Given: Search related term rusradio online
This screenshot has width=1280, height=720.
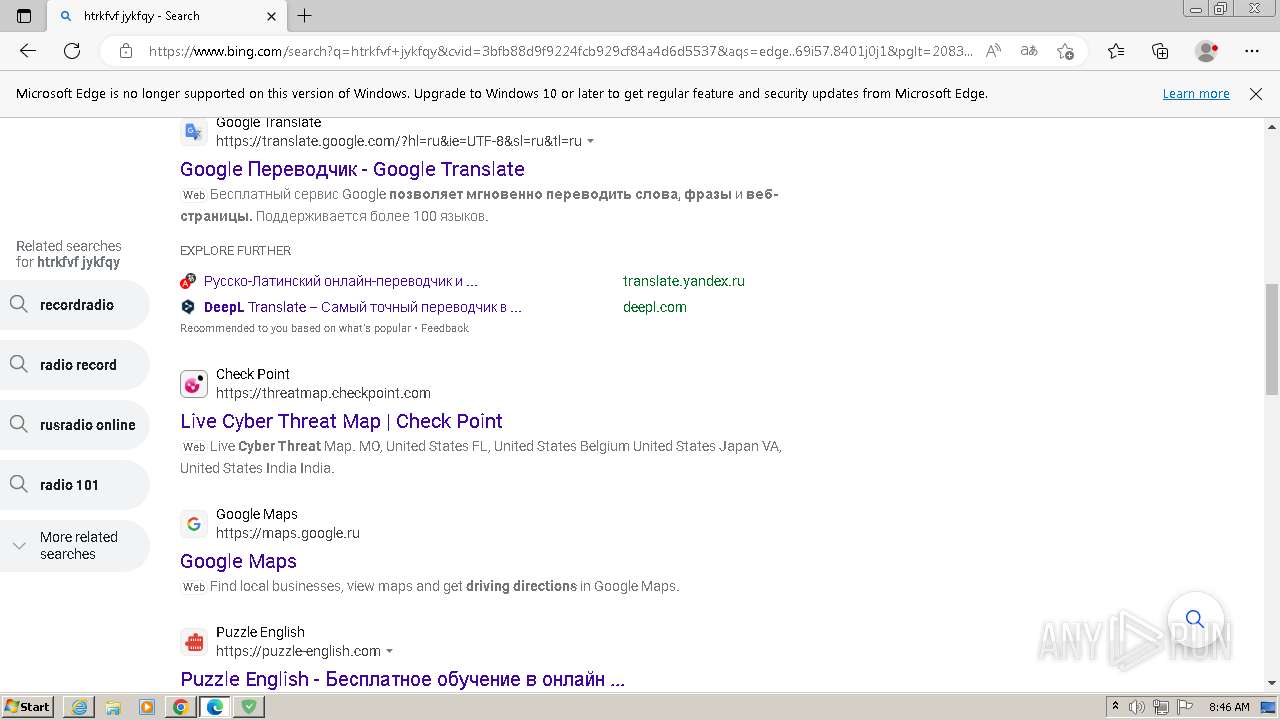Looking at the screenshot, I should coord(75,425).
